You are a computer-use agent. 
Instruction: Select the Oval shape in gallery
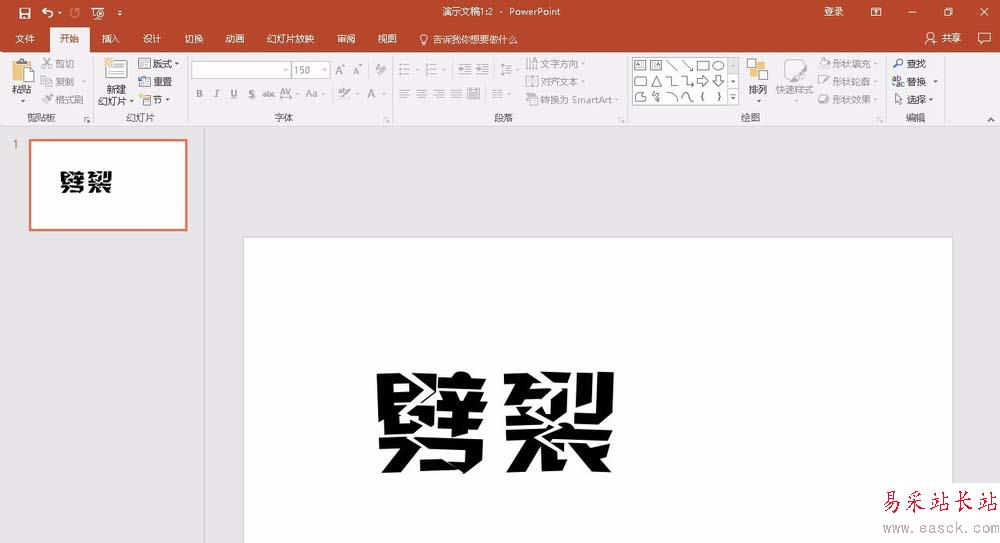[718, 65]
